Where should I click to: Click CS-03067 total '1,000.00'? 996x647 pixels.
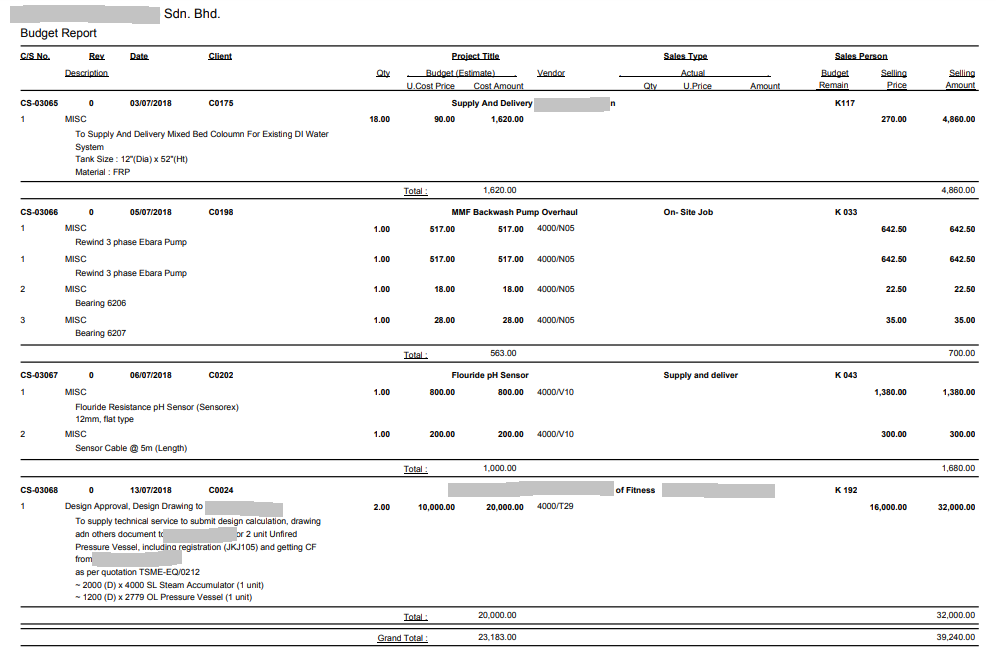500,468
